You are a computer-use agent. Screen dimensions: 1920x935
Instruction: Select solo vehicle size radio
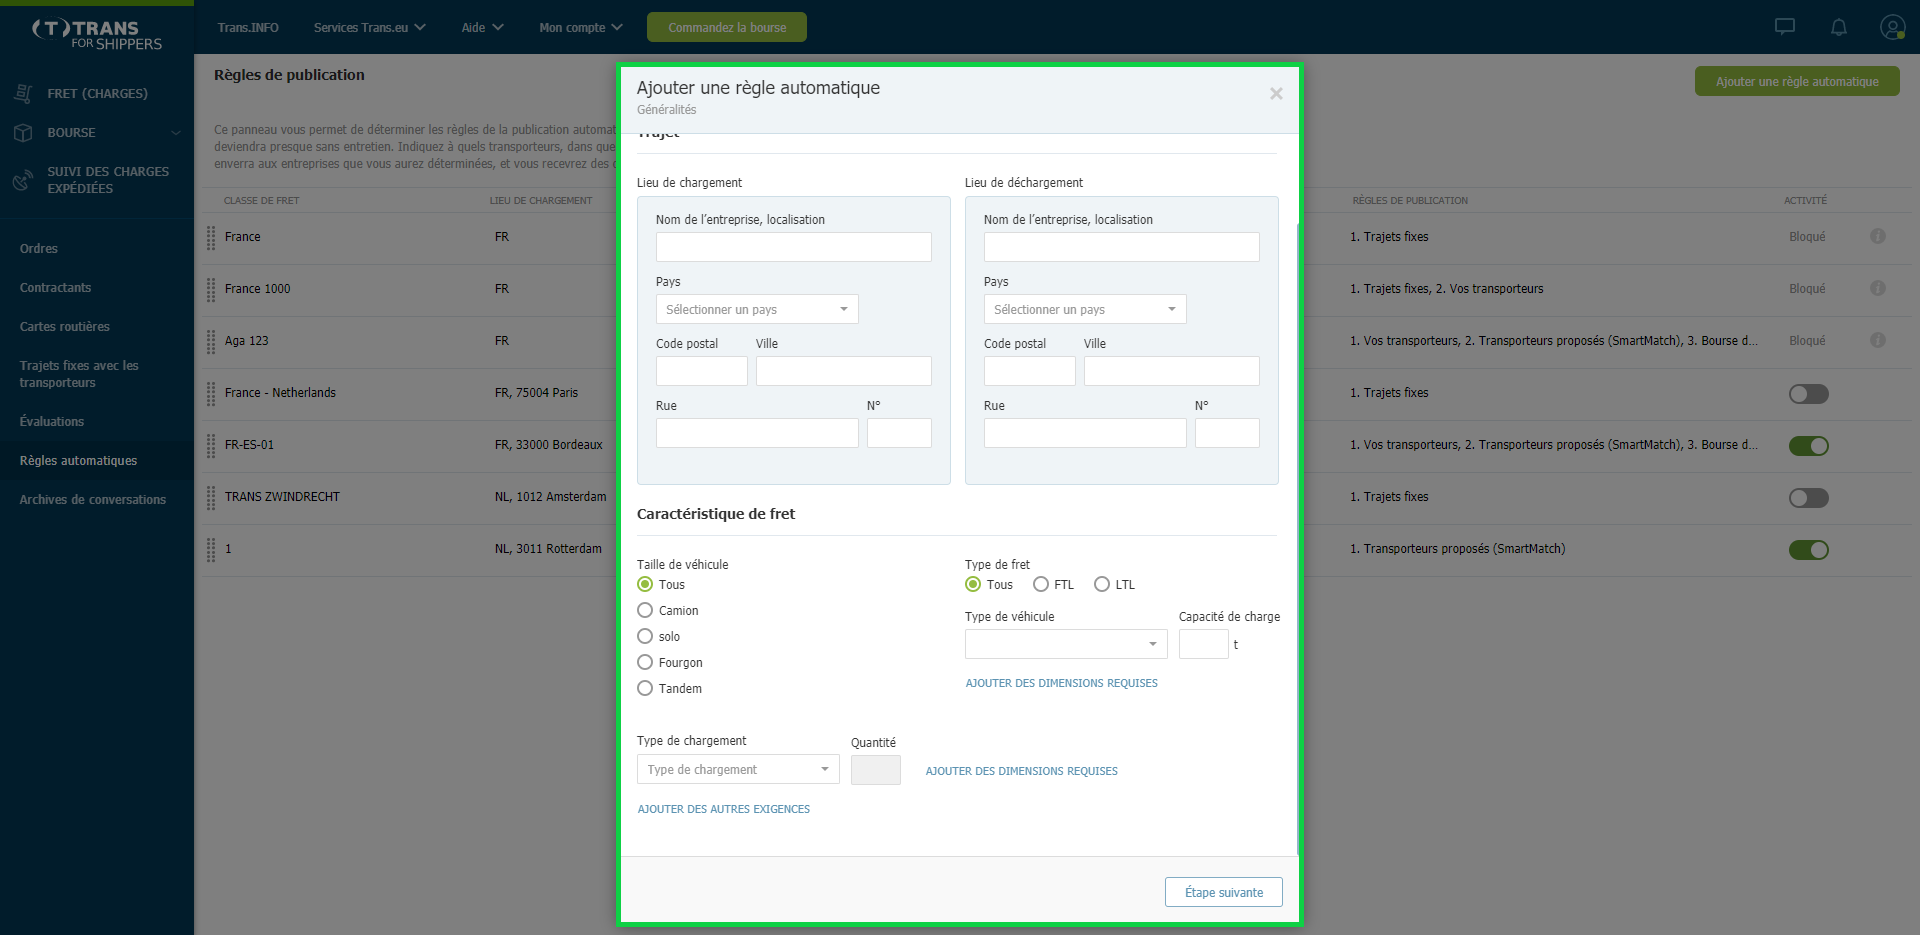pyautogui.click(x=645, y=636)
